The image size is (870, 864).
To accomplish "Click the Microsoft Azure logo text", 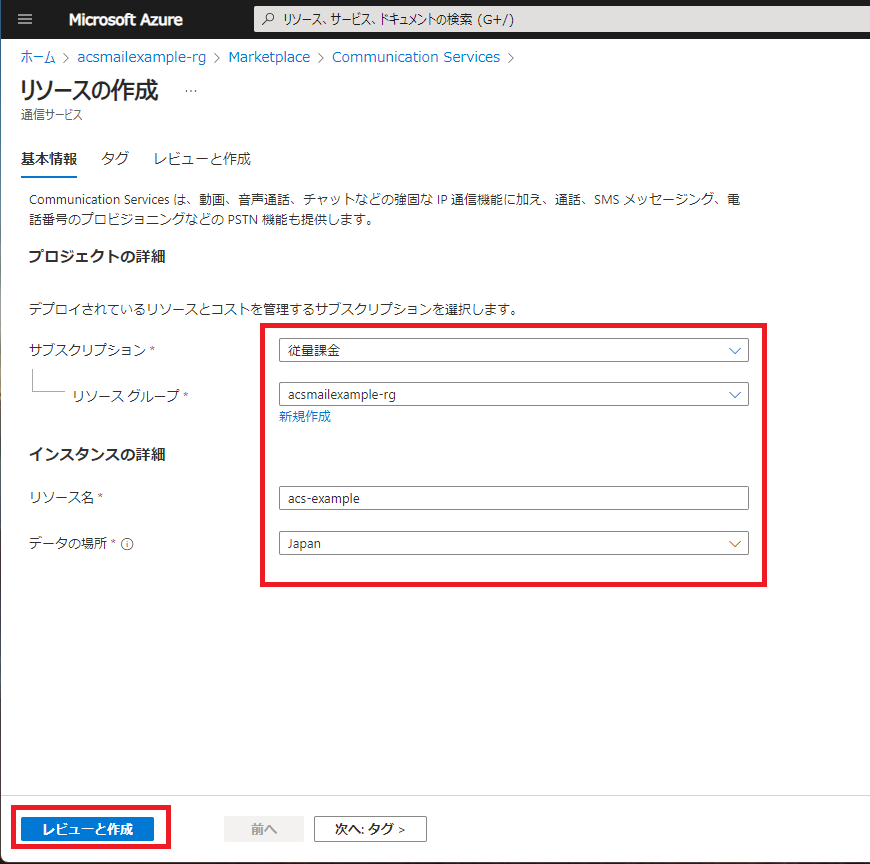I will click(125, 19).
